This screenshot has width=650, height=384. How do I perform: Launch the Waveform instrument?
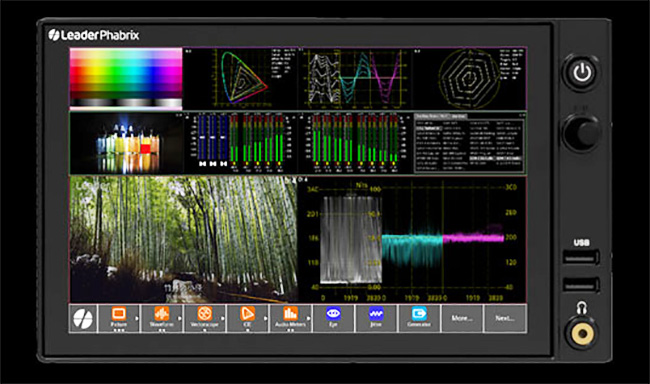click(x=162, y=318)
